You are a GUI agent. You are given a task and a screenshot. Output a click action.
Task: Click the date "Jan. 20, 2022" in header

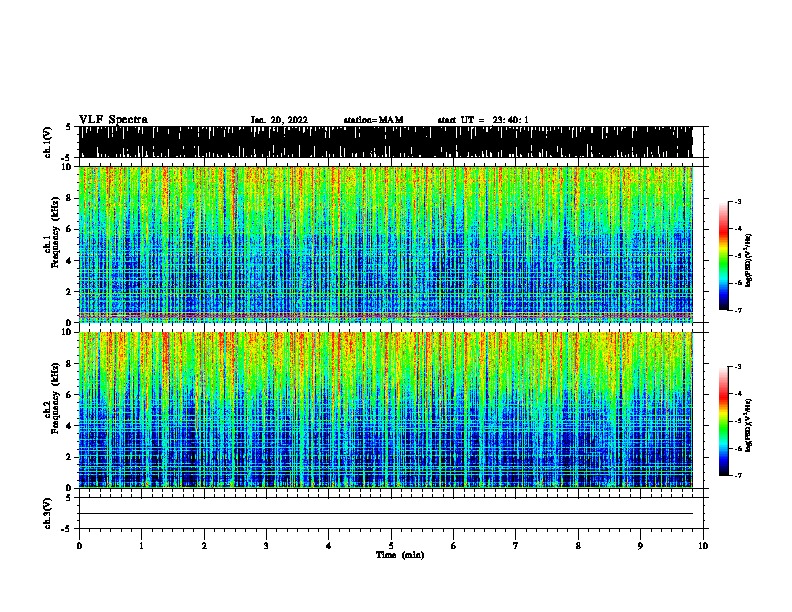tap(279, 120)
